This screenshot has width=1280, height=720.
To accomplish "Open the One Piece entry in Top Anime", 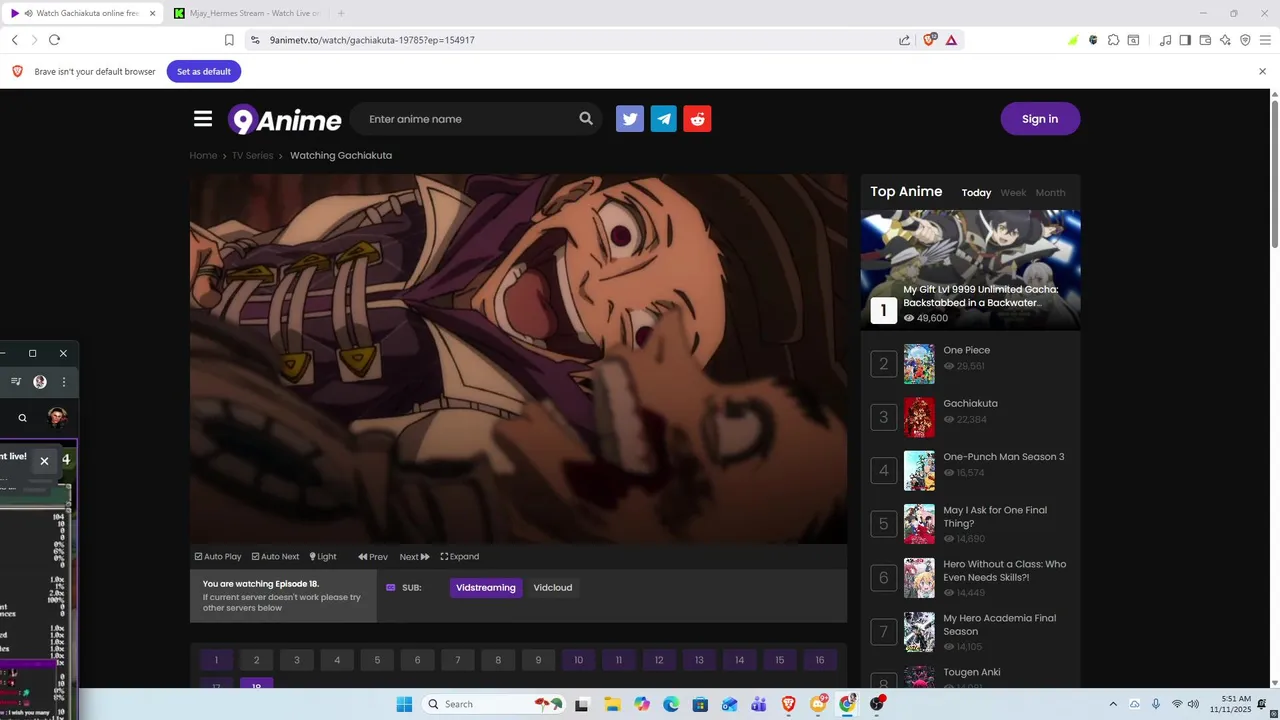I will pos(967,350).
